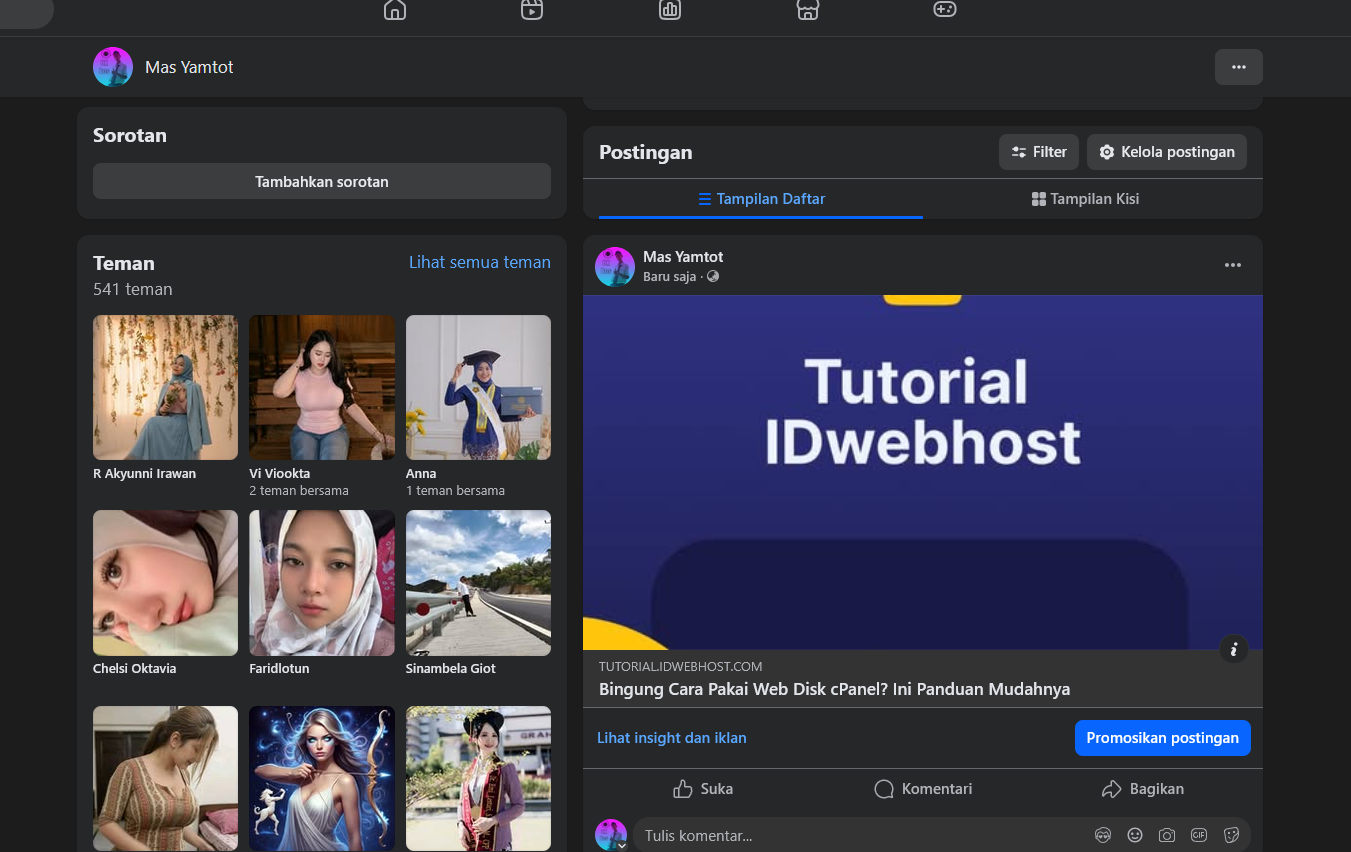Click the post author's avatar

[x=615, y=267]
